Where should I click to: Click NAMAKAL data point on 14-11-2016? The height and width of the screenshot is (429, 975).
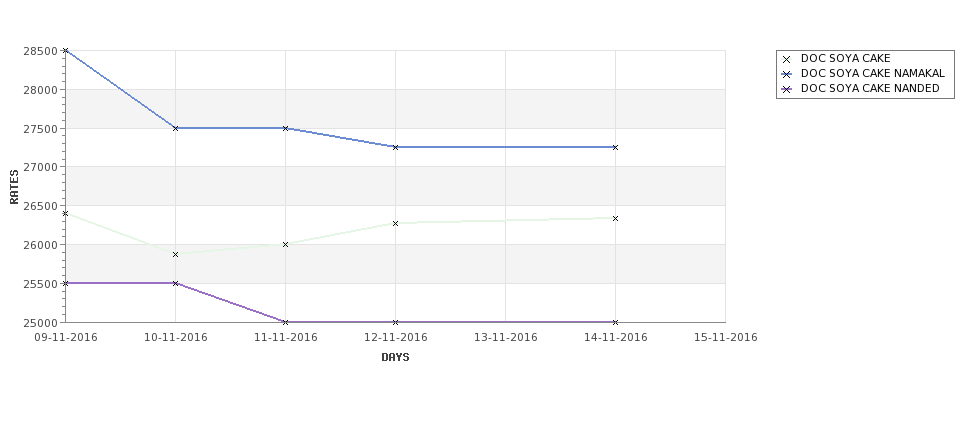click(616, 147)
